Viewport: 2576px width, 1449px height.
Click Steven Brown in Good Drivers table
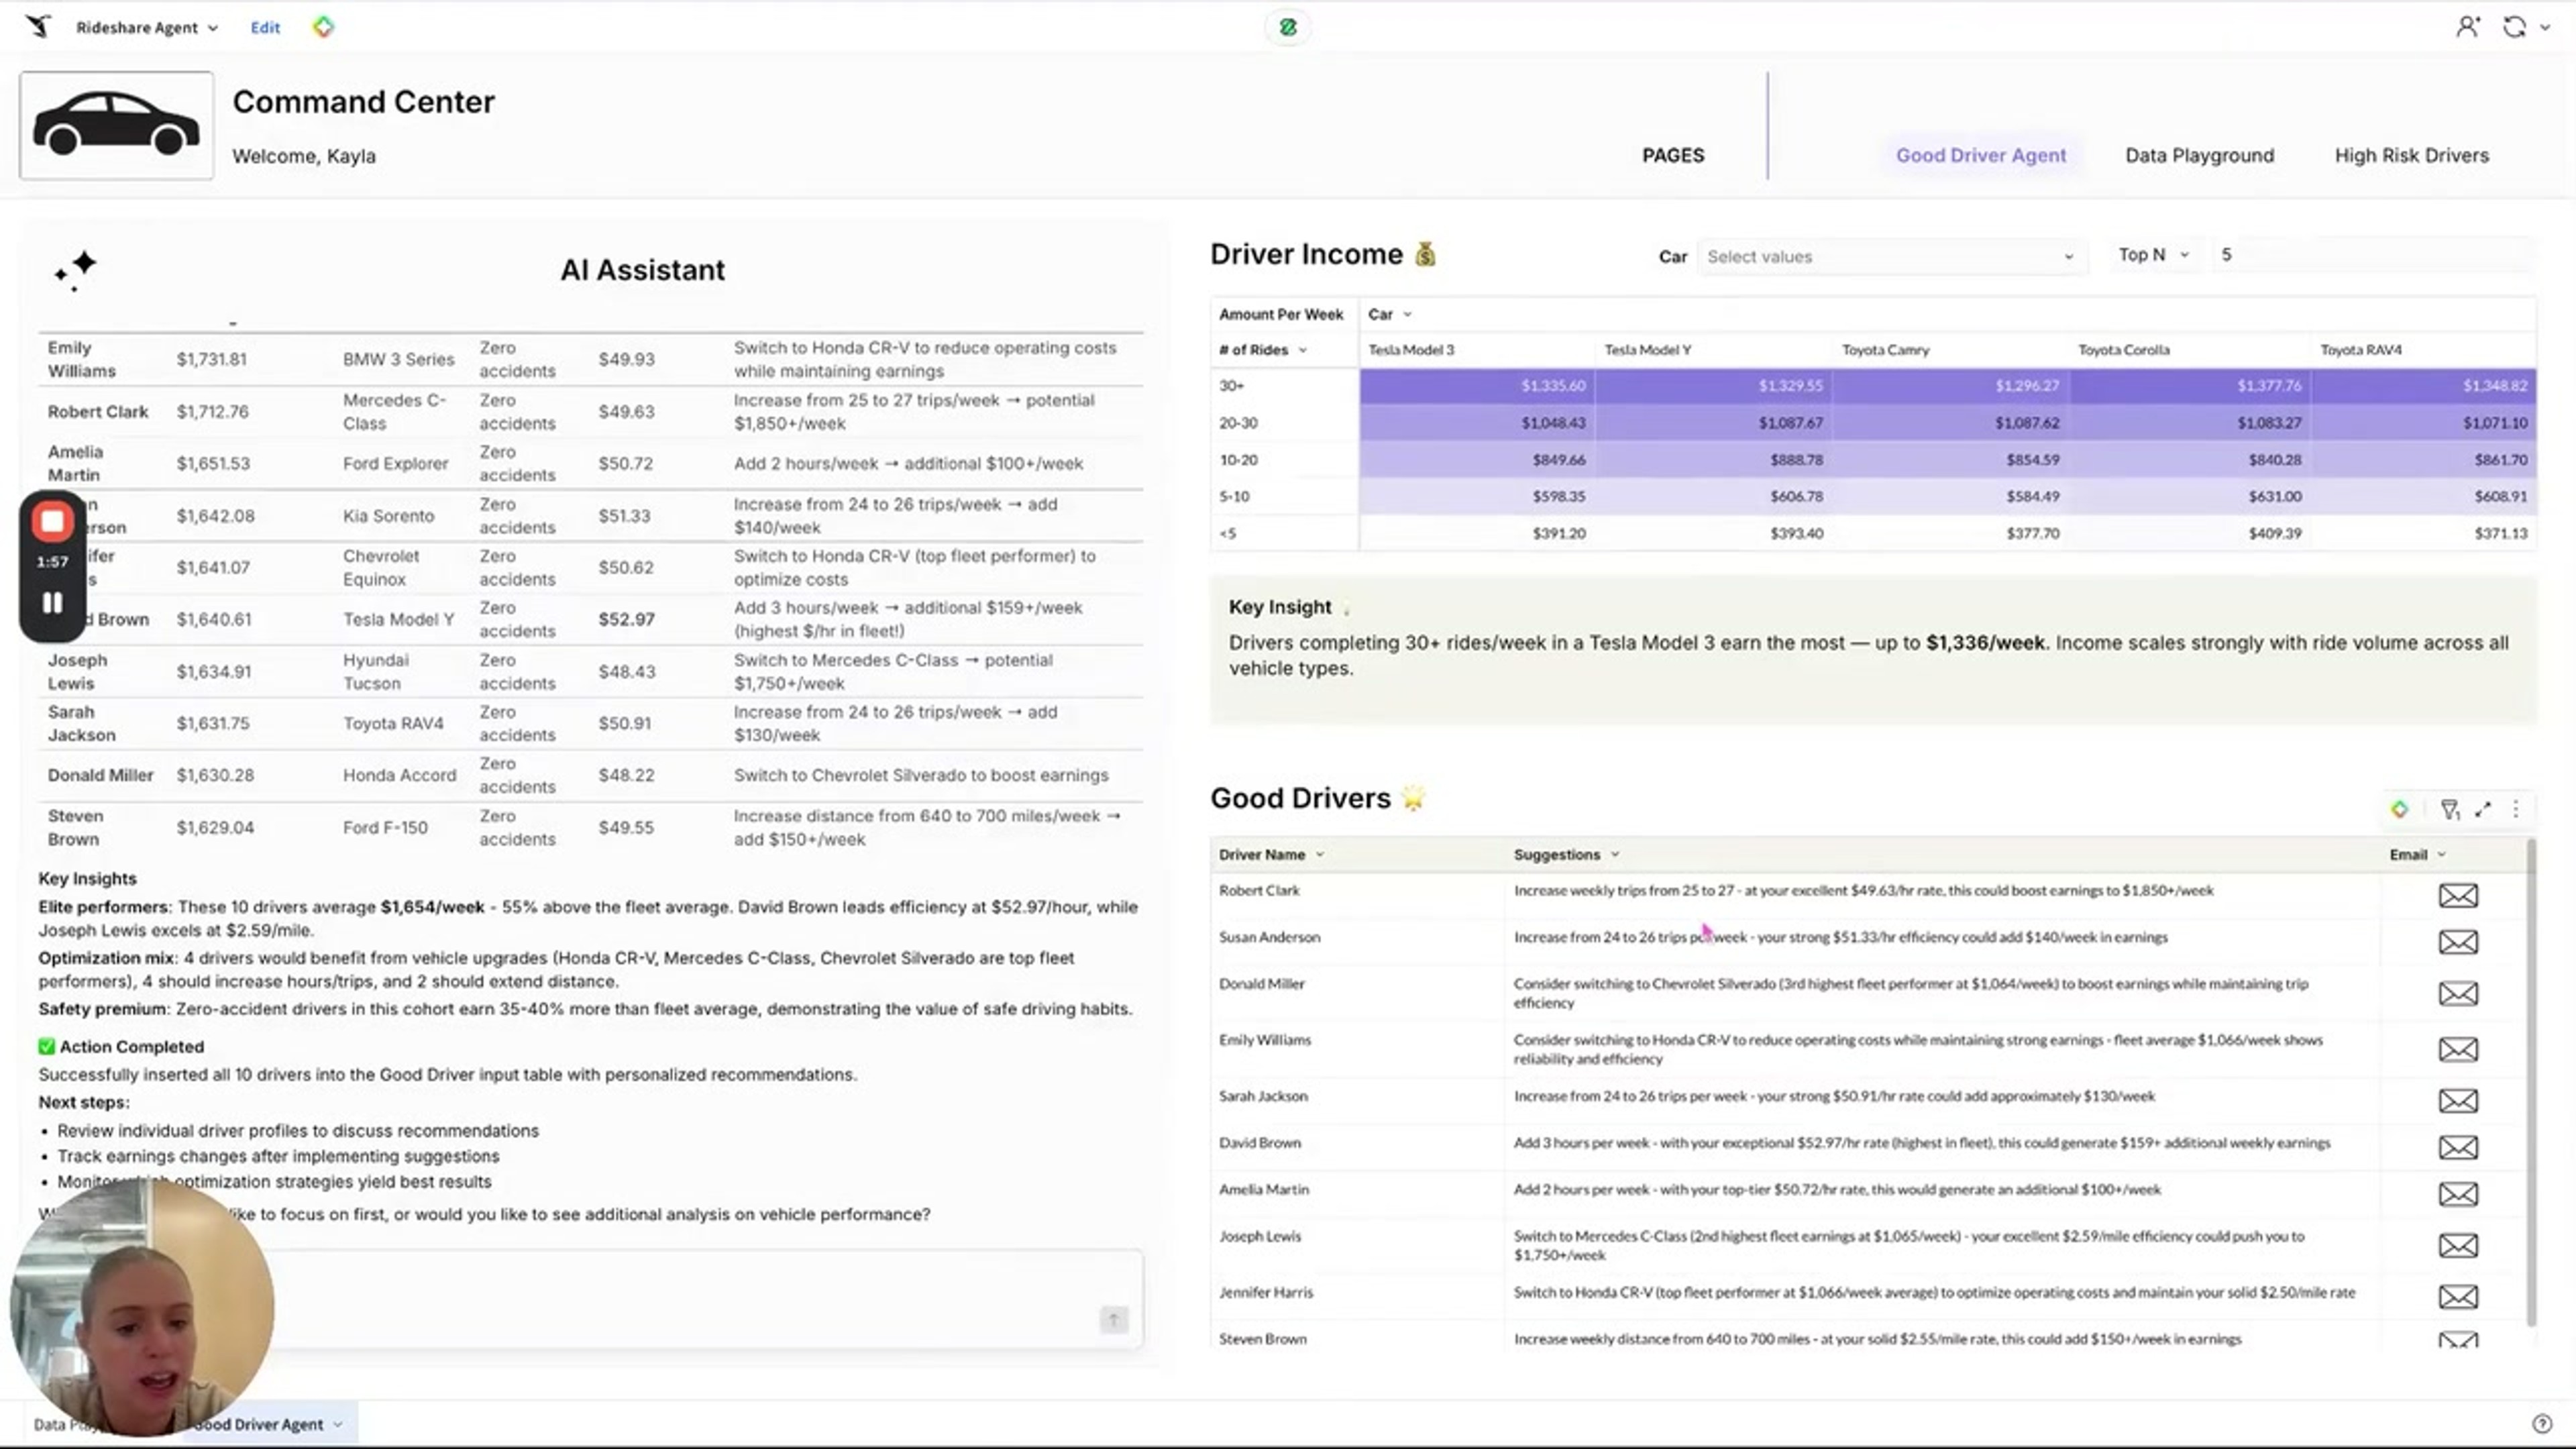(x=1262, y=1339)
